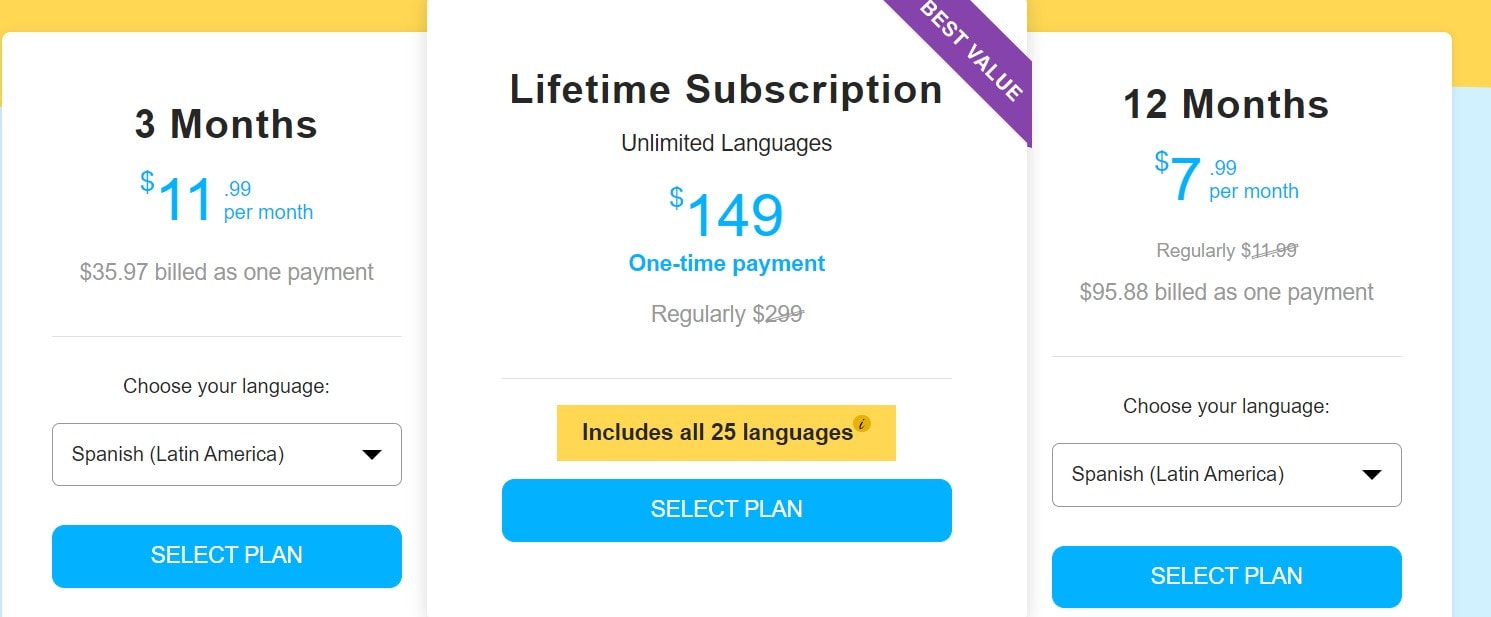The height and width of the screenshot is (617, 1491).
Task: Click the $95.88 billed as one payment text
Action: (x=1226, y=292)
